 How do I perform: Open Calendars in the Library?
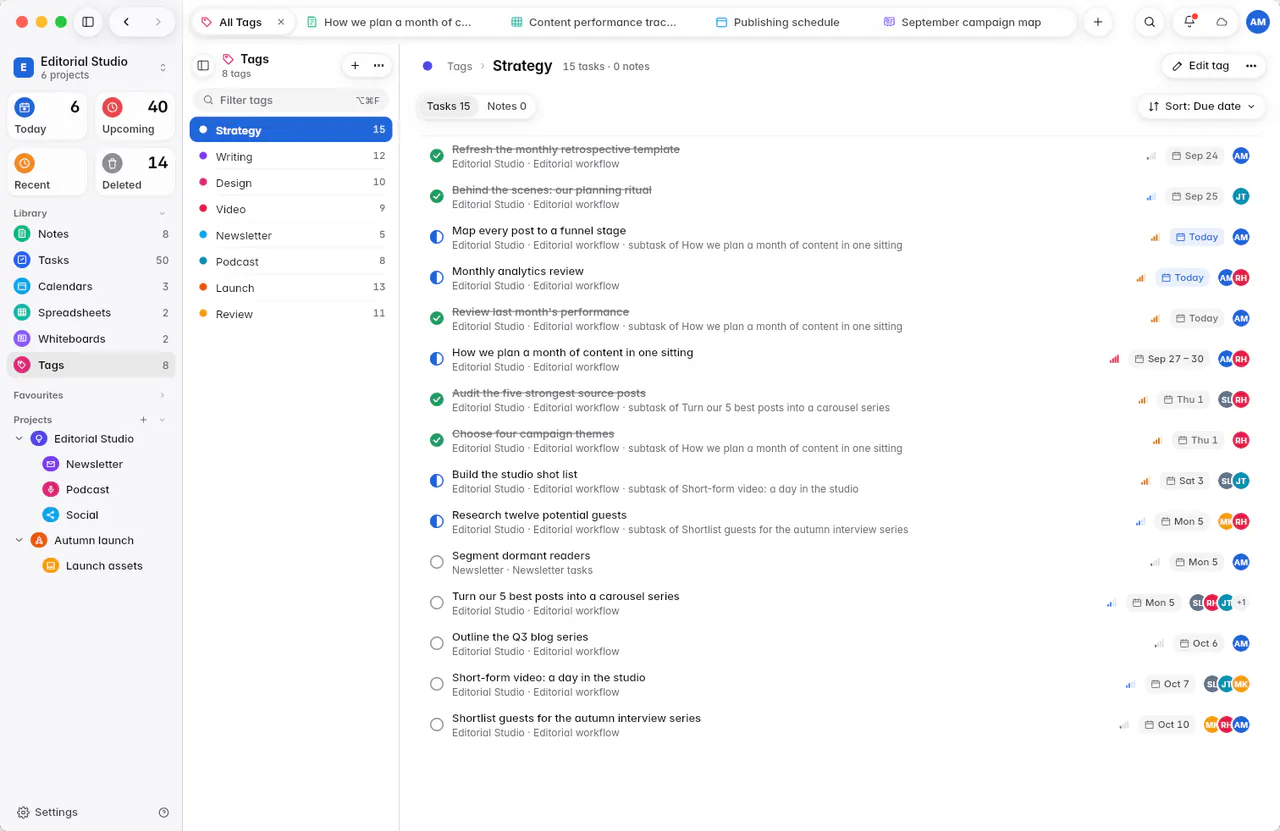[x=91, y=286]
